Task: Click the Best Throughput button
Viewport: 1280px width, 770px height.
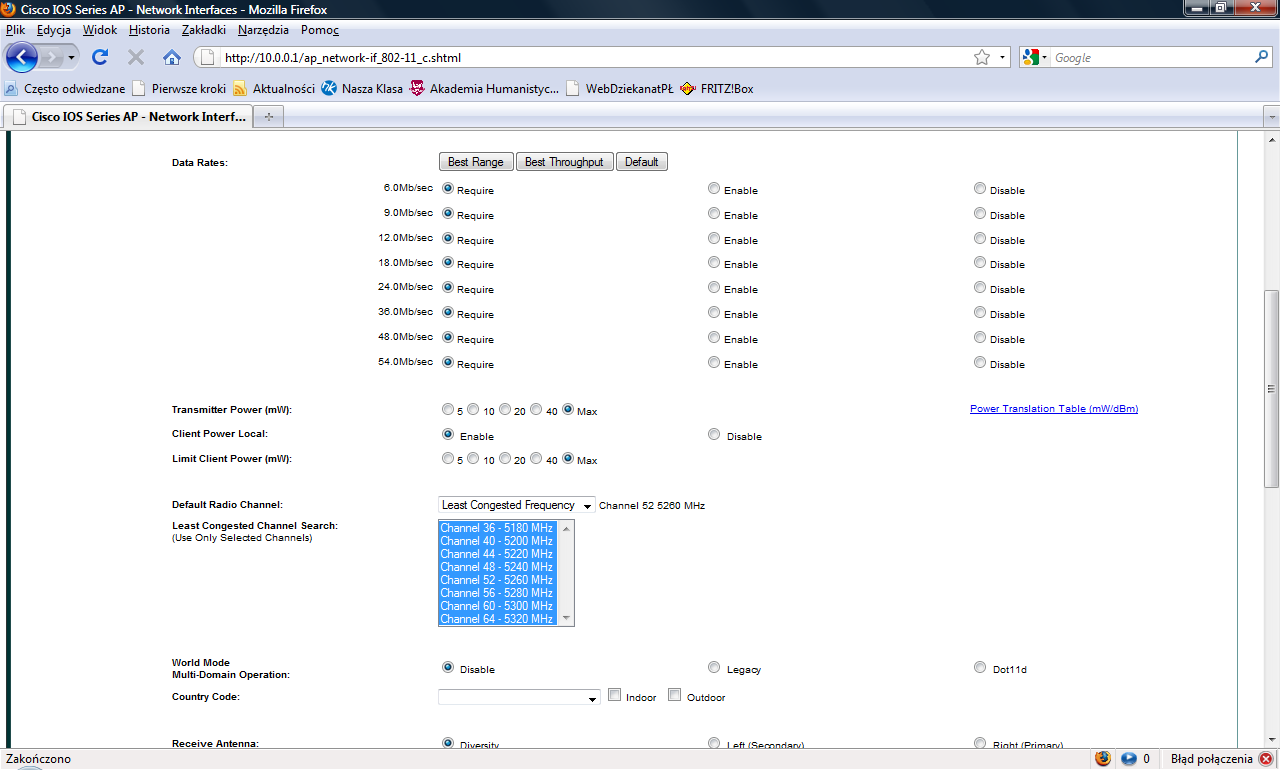Action: (x=565, y=162)
